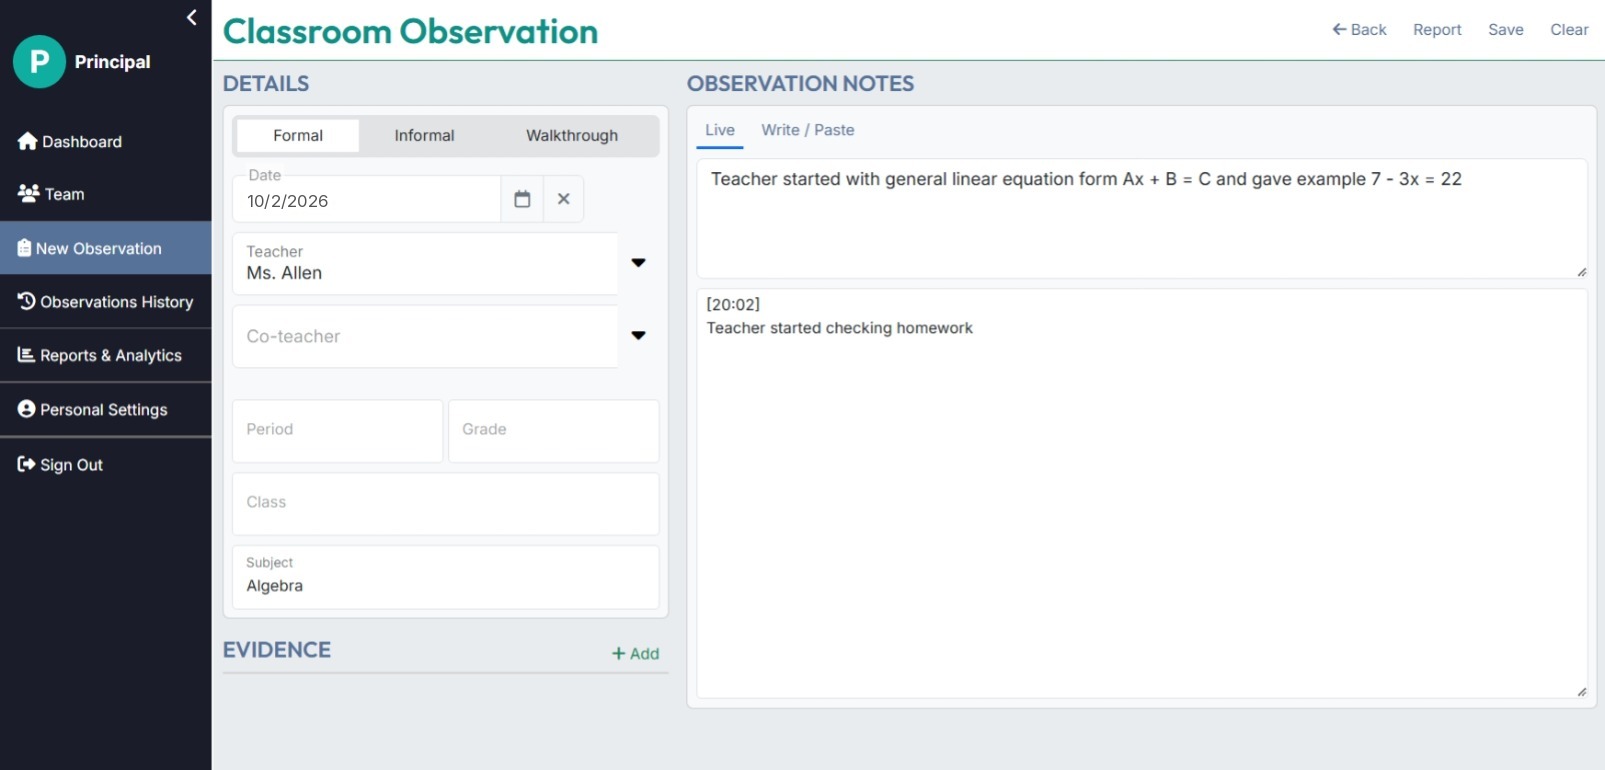Open the Dashboard page
This screenshot has height=770, width=1605.
point(70,142)
